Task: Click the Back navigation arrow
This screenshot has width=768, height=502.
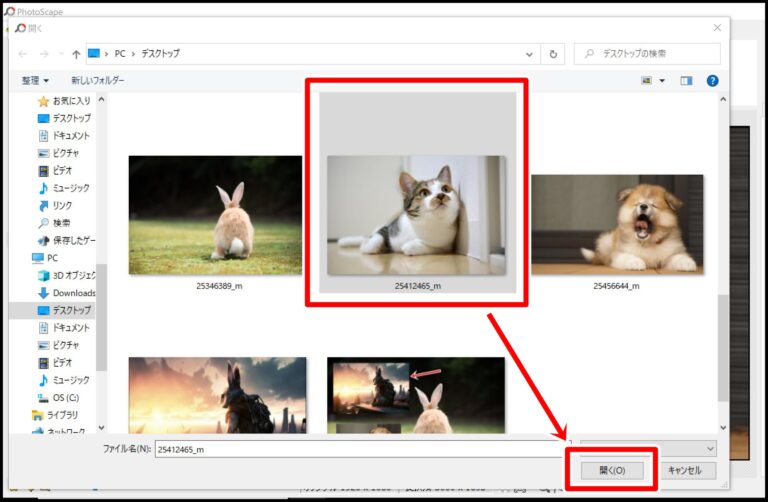Action: (x=23, y=54)
